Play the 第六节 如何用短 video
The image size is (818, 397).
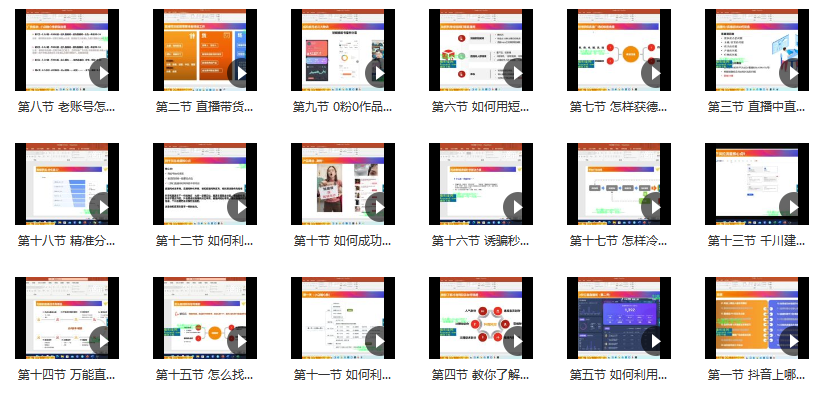click(518, 74)
